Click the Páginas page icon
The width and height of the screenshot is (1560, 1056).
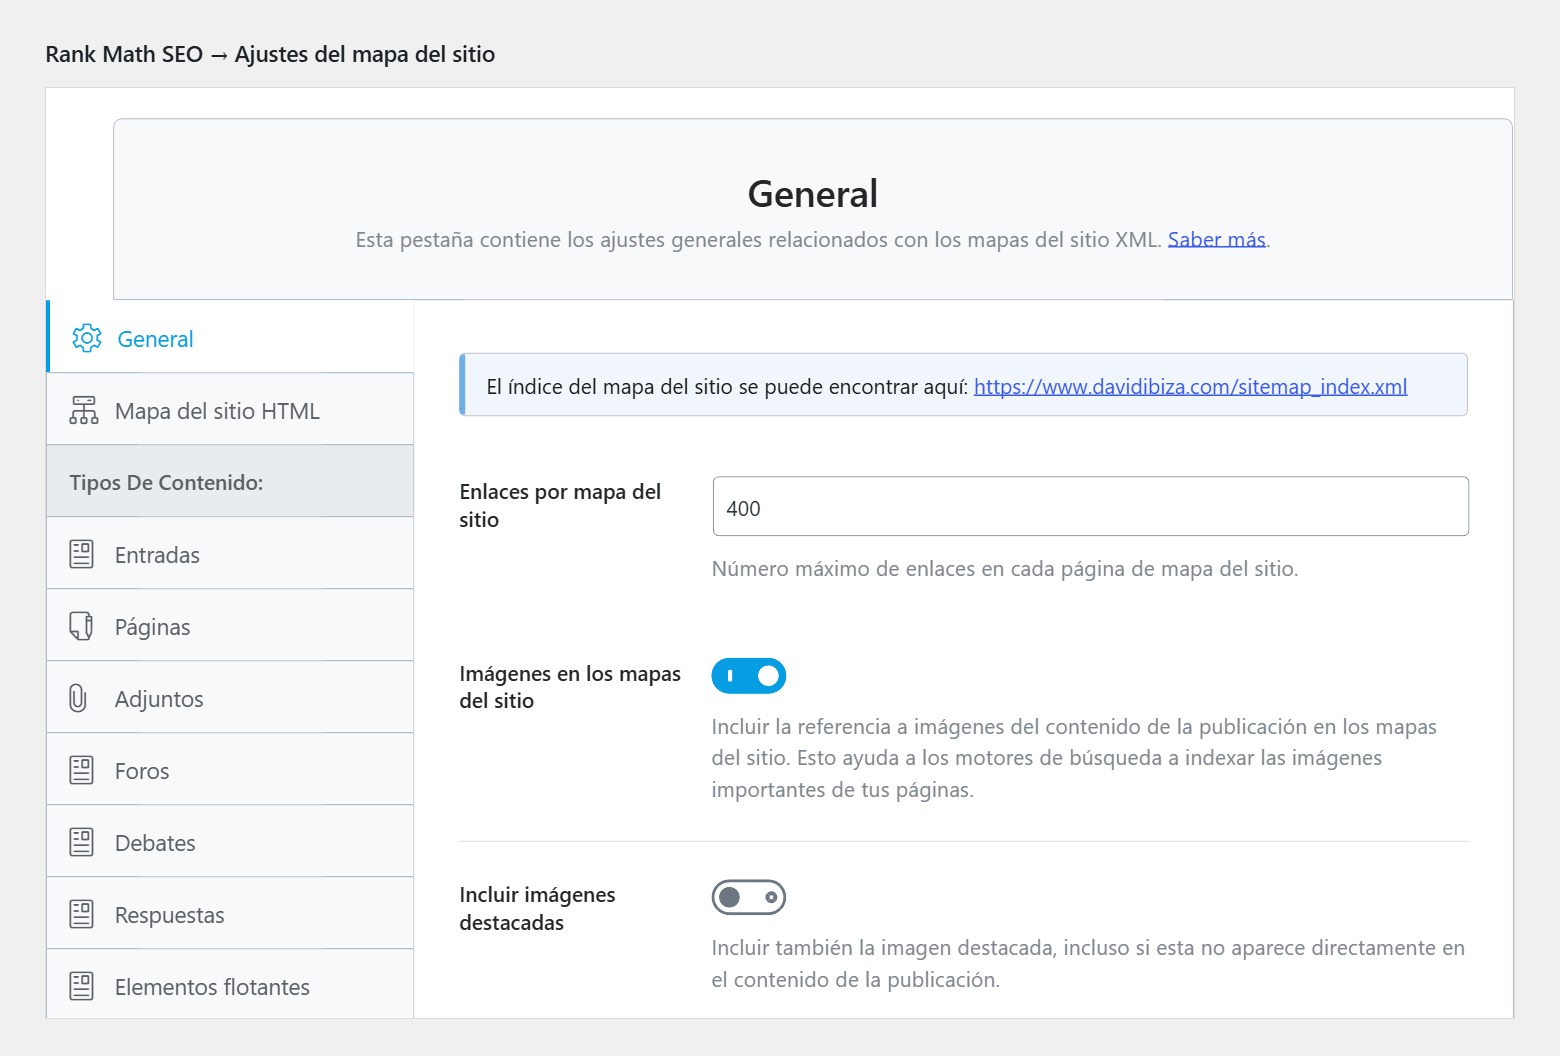click(81, 626)
